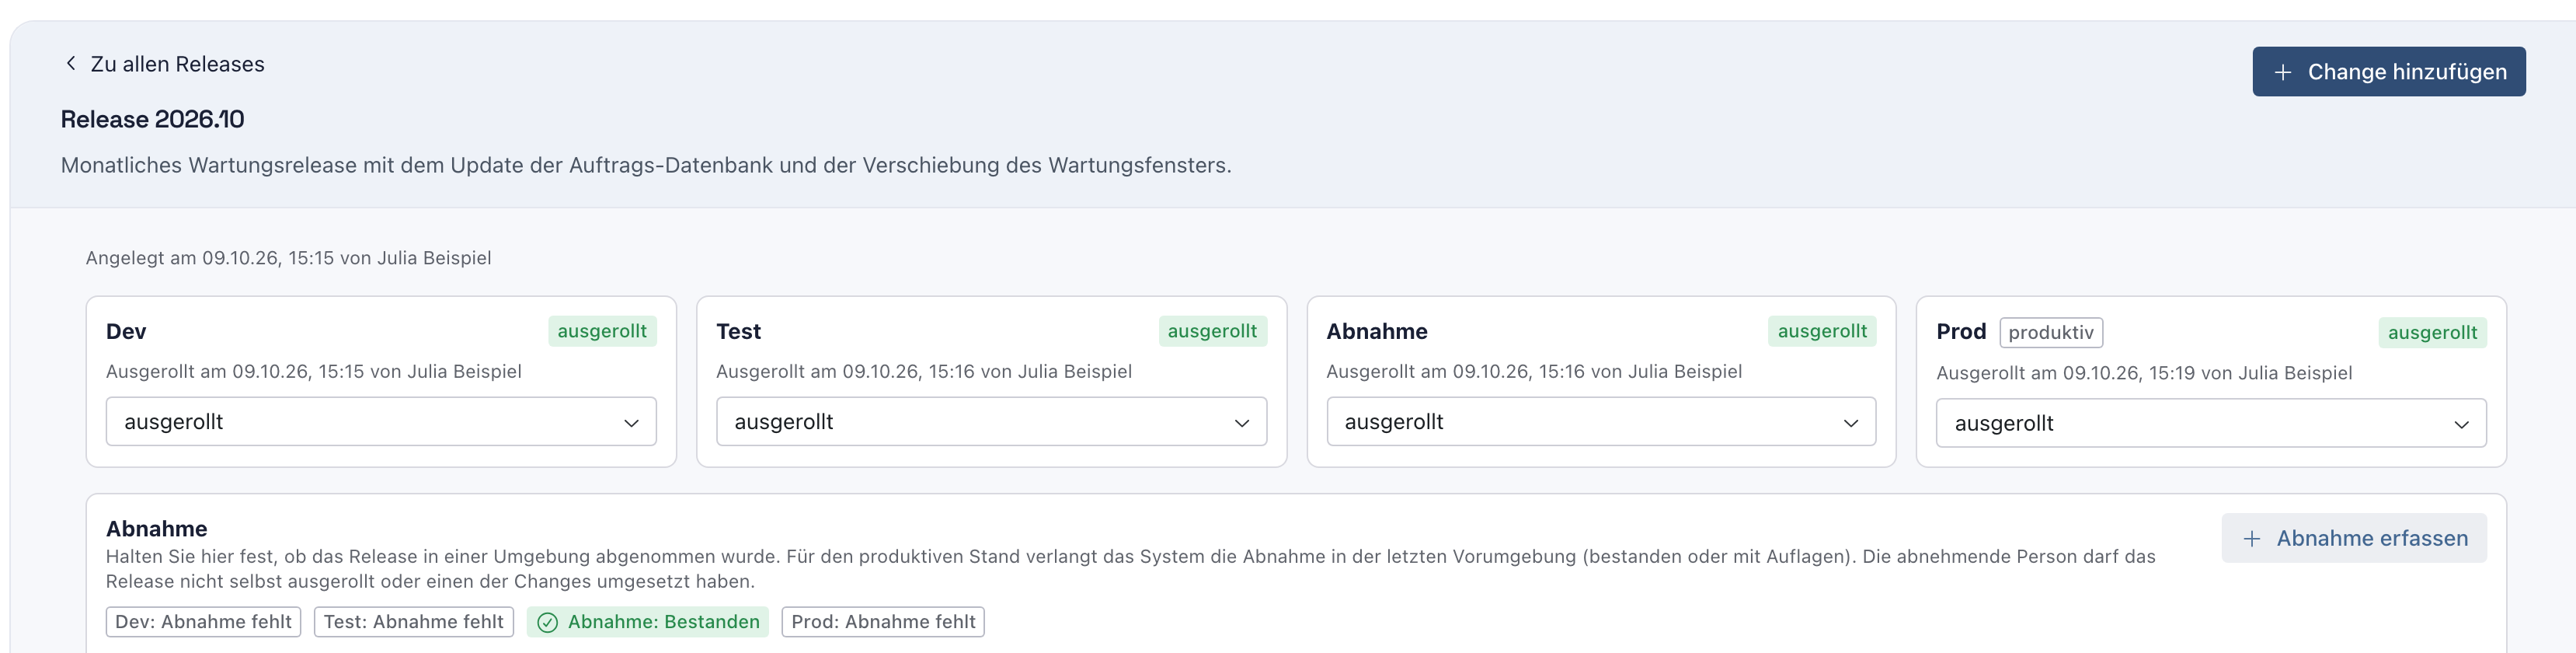Click the green 'ausgerollt' badge in Prod card
This screenshot has height=653, width=2576.
[2432, 333]
